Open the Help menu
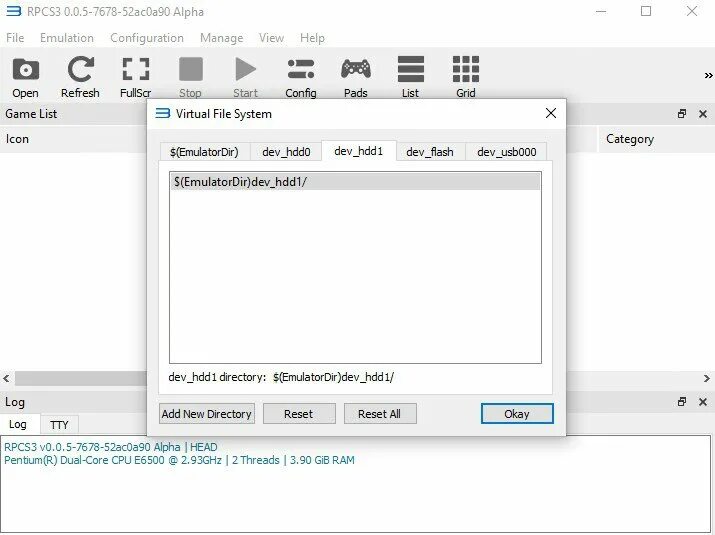Viewport: 715px width, 535px height. click(312, 38)
